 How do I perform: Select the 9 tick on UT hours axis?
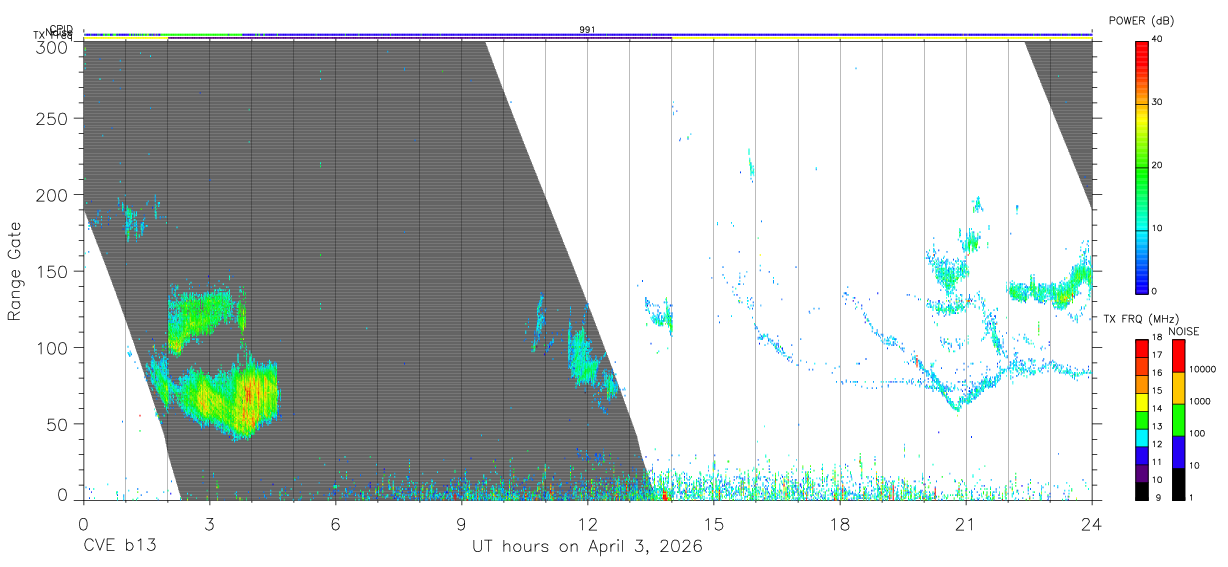(461, 524)
